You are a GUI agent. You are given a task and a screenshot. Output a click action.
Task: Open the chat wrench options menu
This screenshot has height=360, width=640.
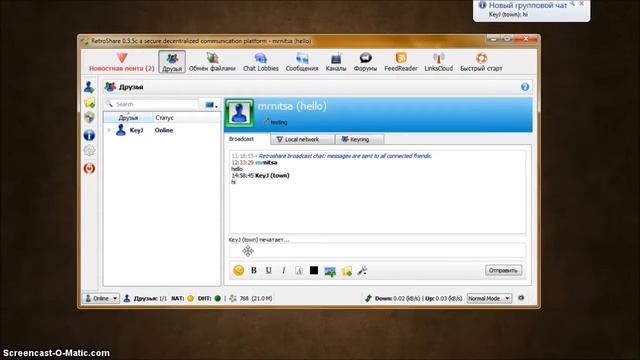pos(362,270)
